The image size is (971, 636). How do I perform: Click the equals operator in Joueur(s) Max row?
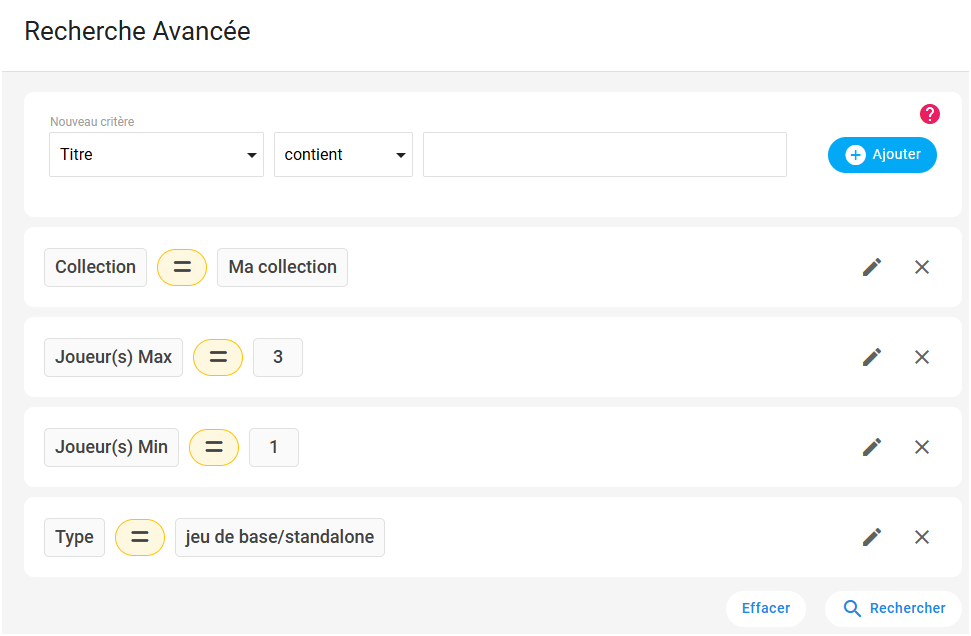(218, 357)
